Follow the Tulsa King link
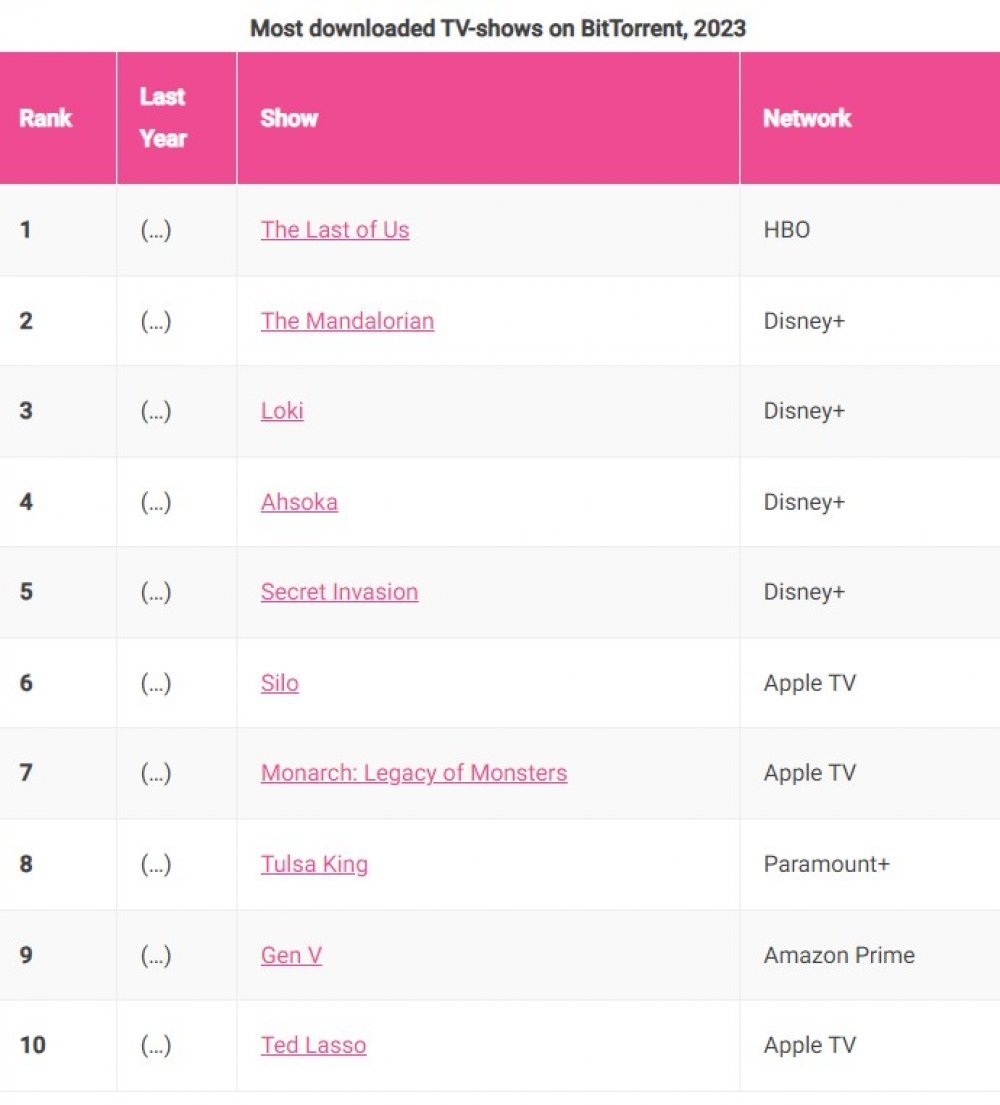1000x1105 pixels. pyautogui.click(x=314, y=865)
